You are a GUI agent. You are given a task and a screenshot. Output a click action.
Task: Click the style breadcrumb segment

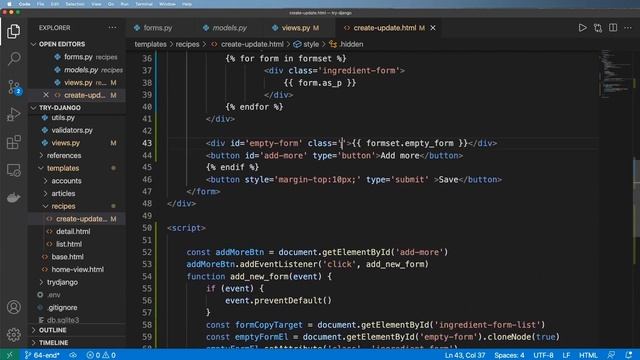pyautogui.click(x=306, y=44)
